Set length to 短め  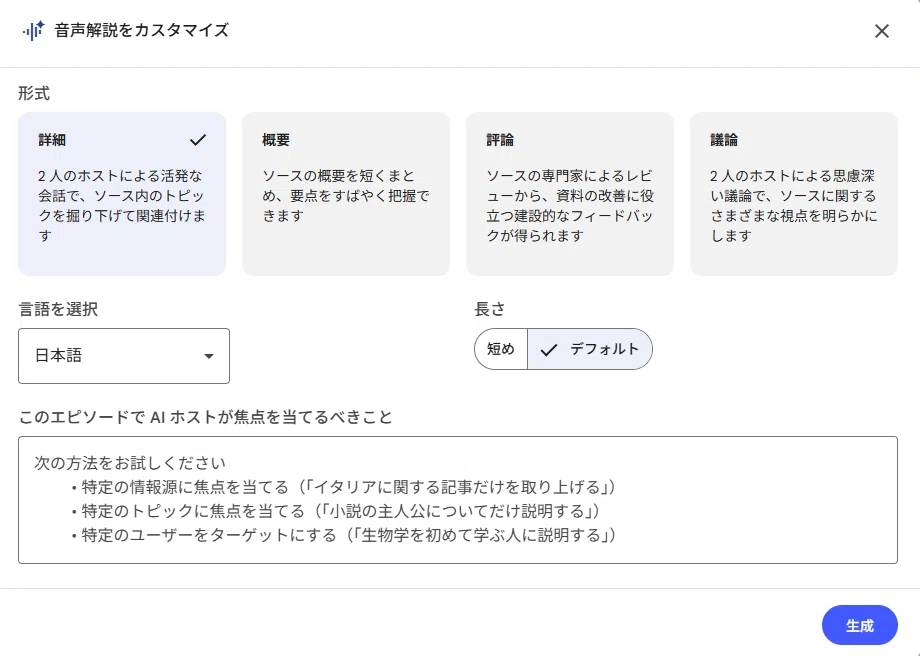pyautogui.click(x=501, y=349)
